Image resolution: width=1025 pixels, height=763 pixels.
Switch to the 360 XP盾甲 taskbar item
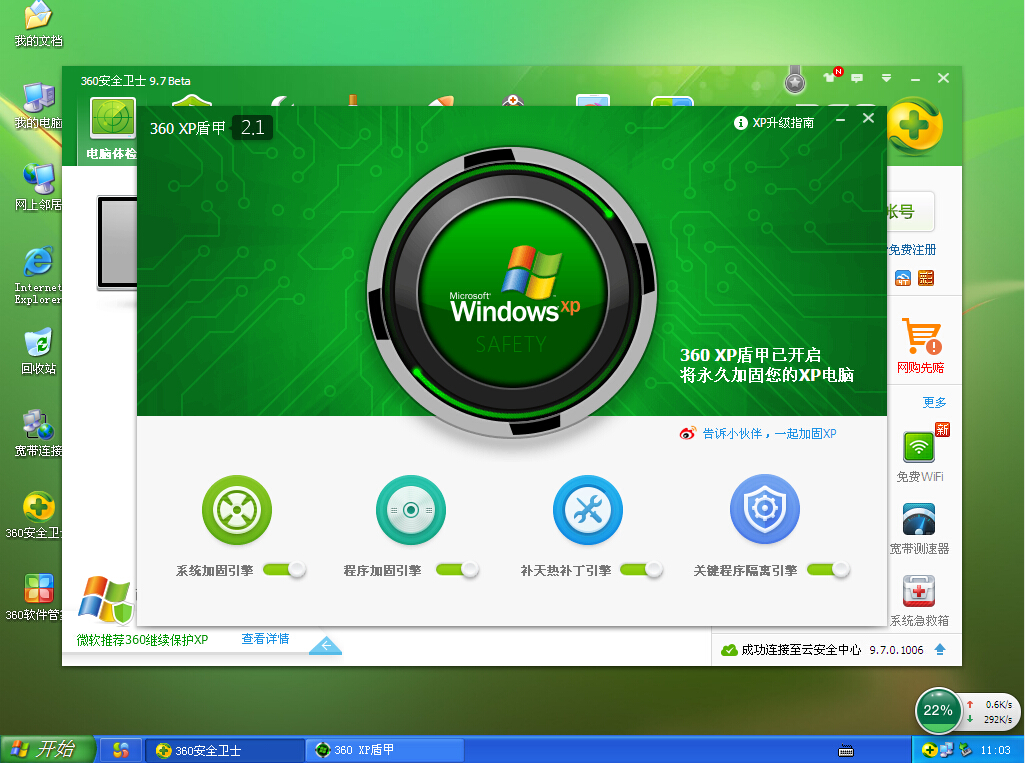[x=385, y=749]
